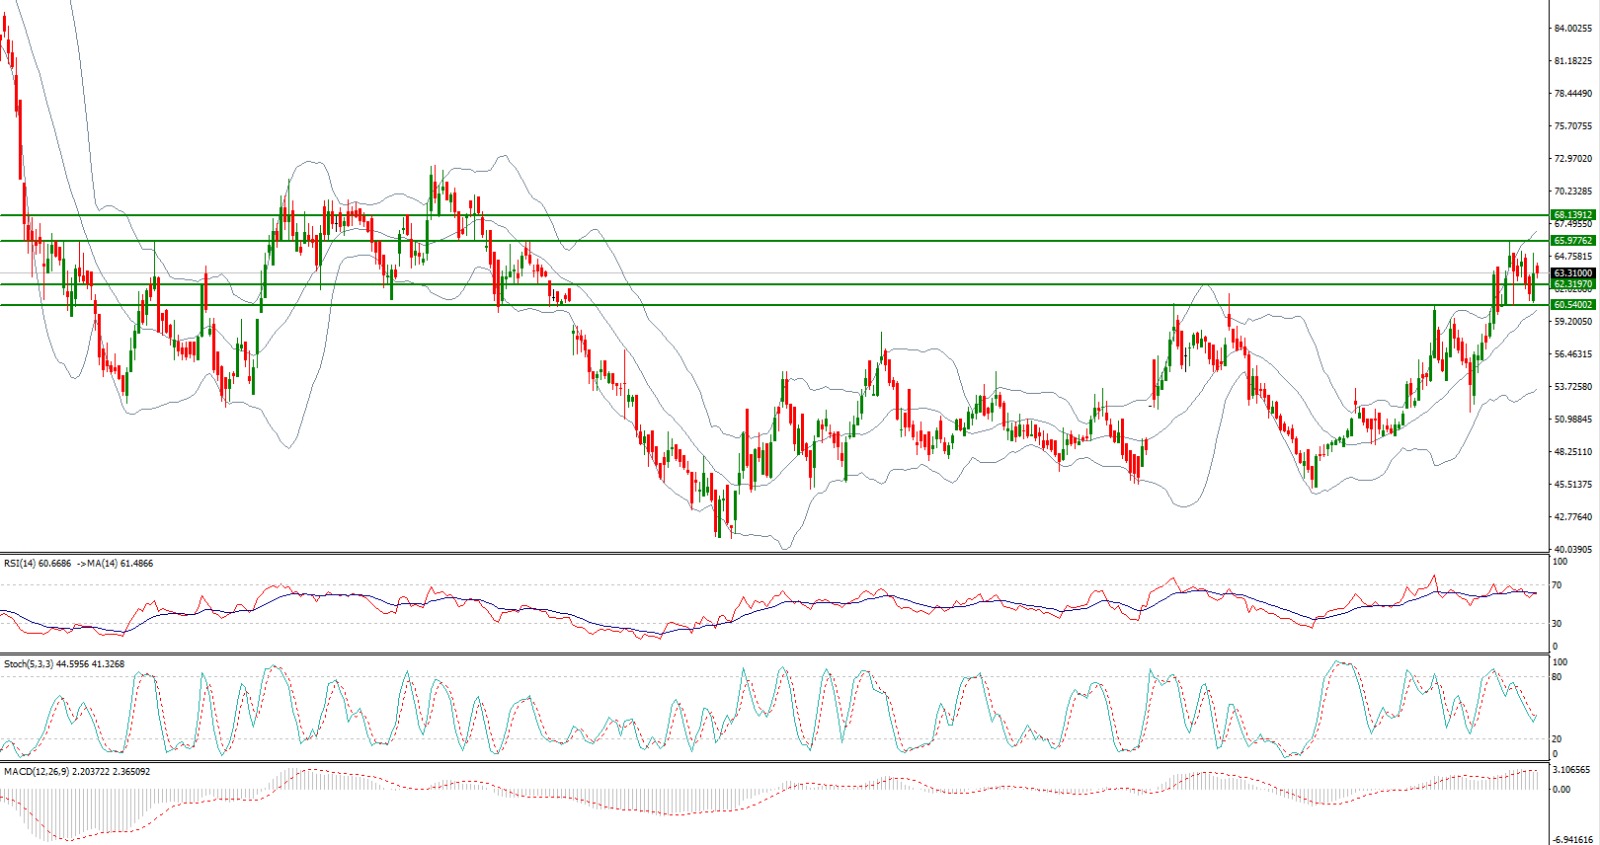Screen dimensions: 1600x845
Task: Click the 78.44490 price axis value
Action: [1572, 94]
